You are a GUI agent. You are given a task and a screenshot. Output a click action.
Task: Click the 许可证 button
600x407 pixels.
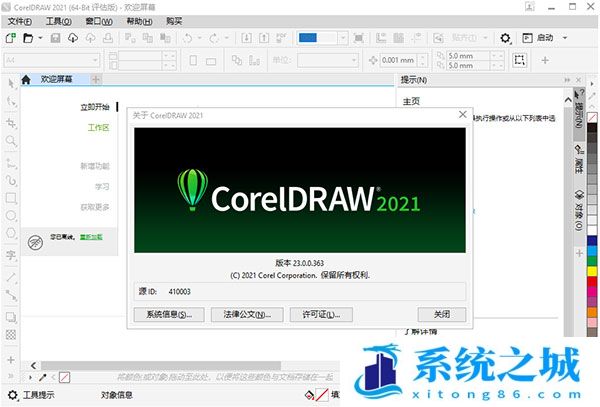321,314
